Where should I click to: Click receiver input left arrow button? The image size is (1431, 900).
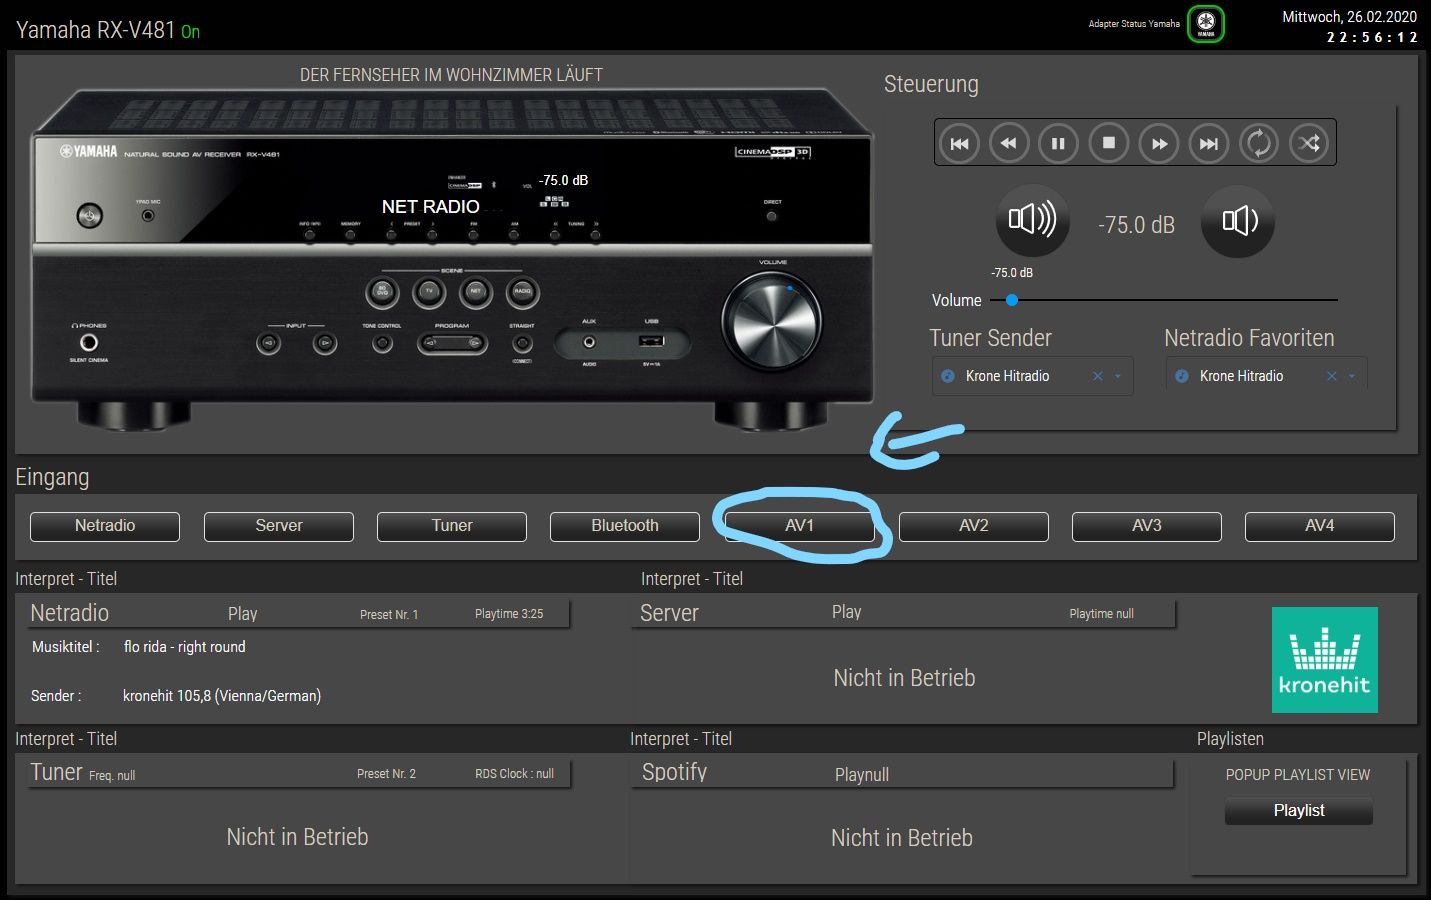(268, 344)
